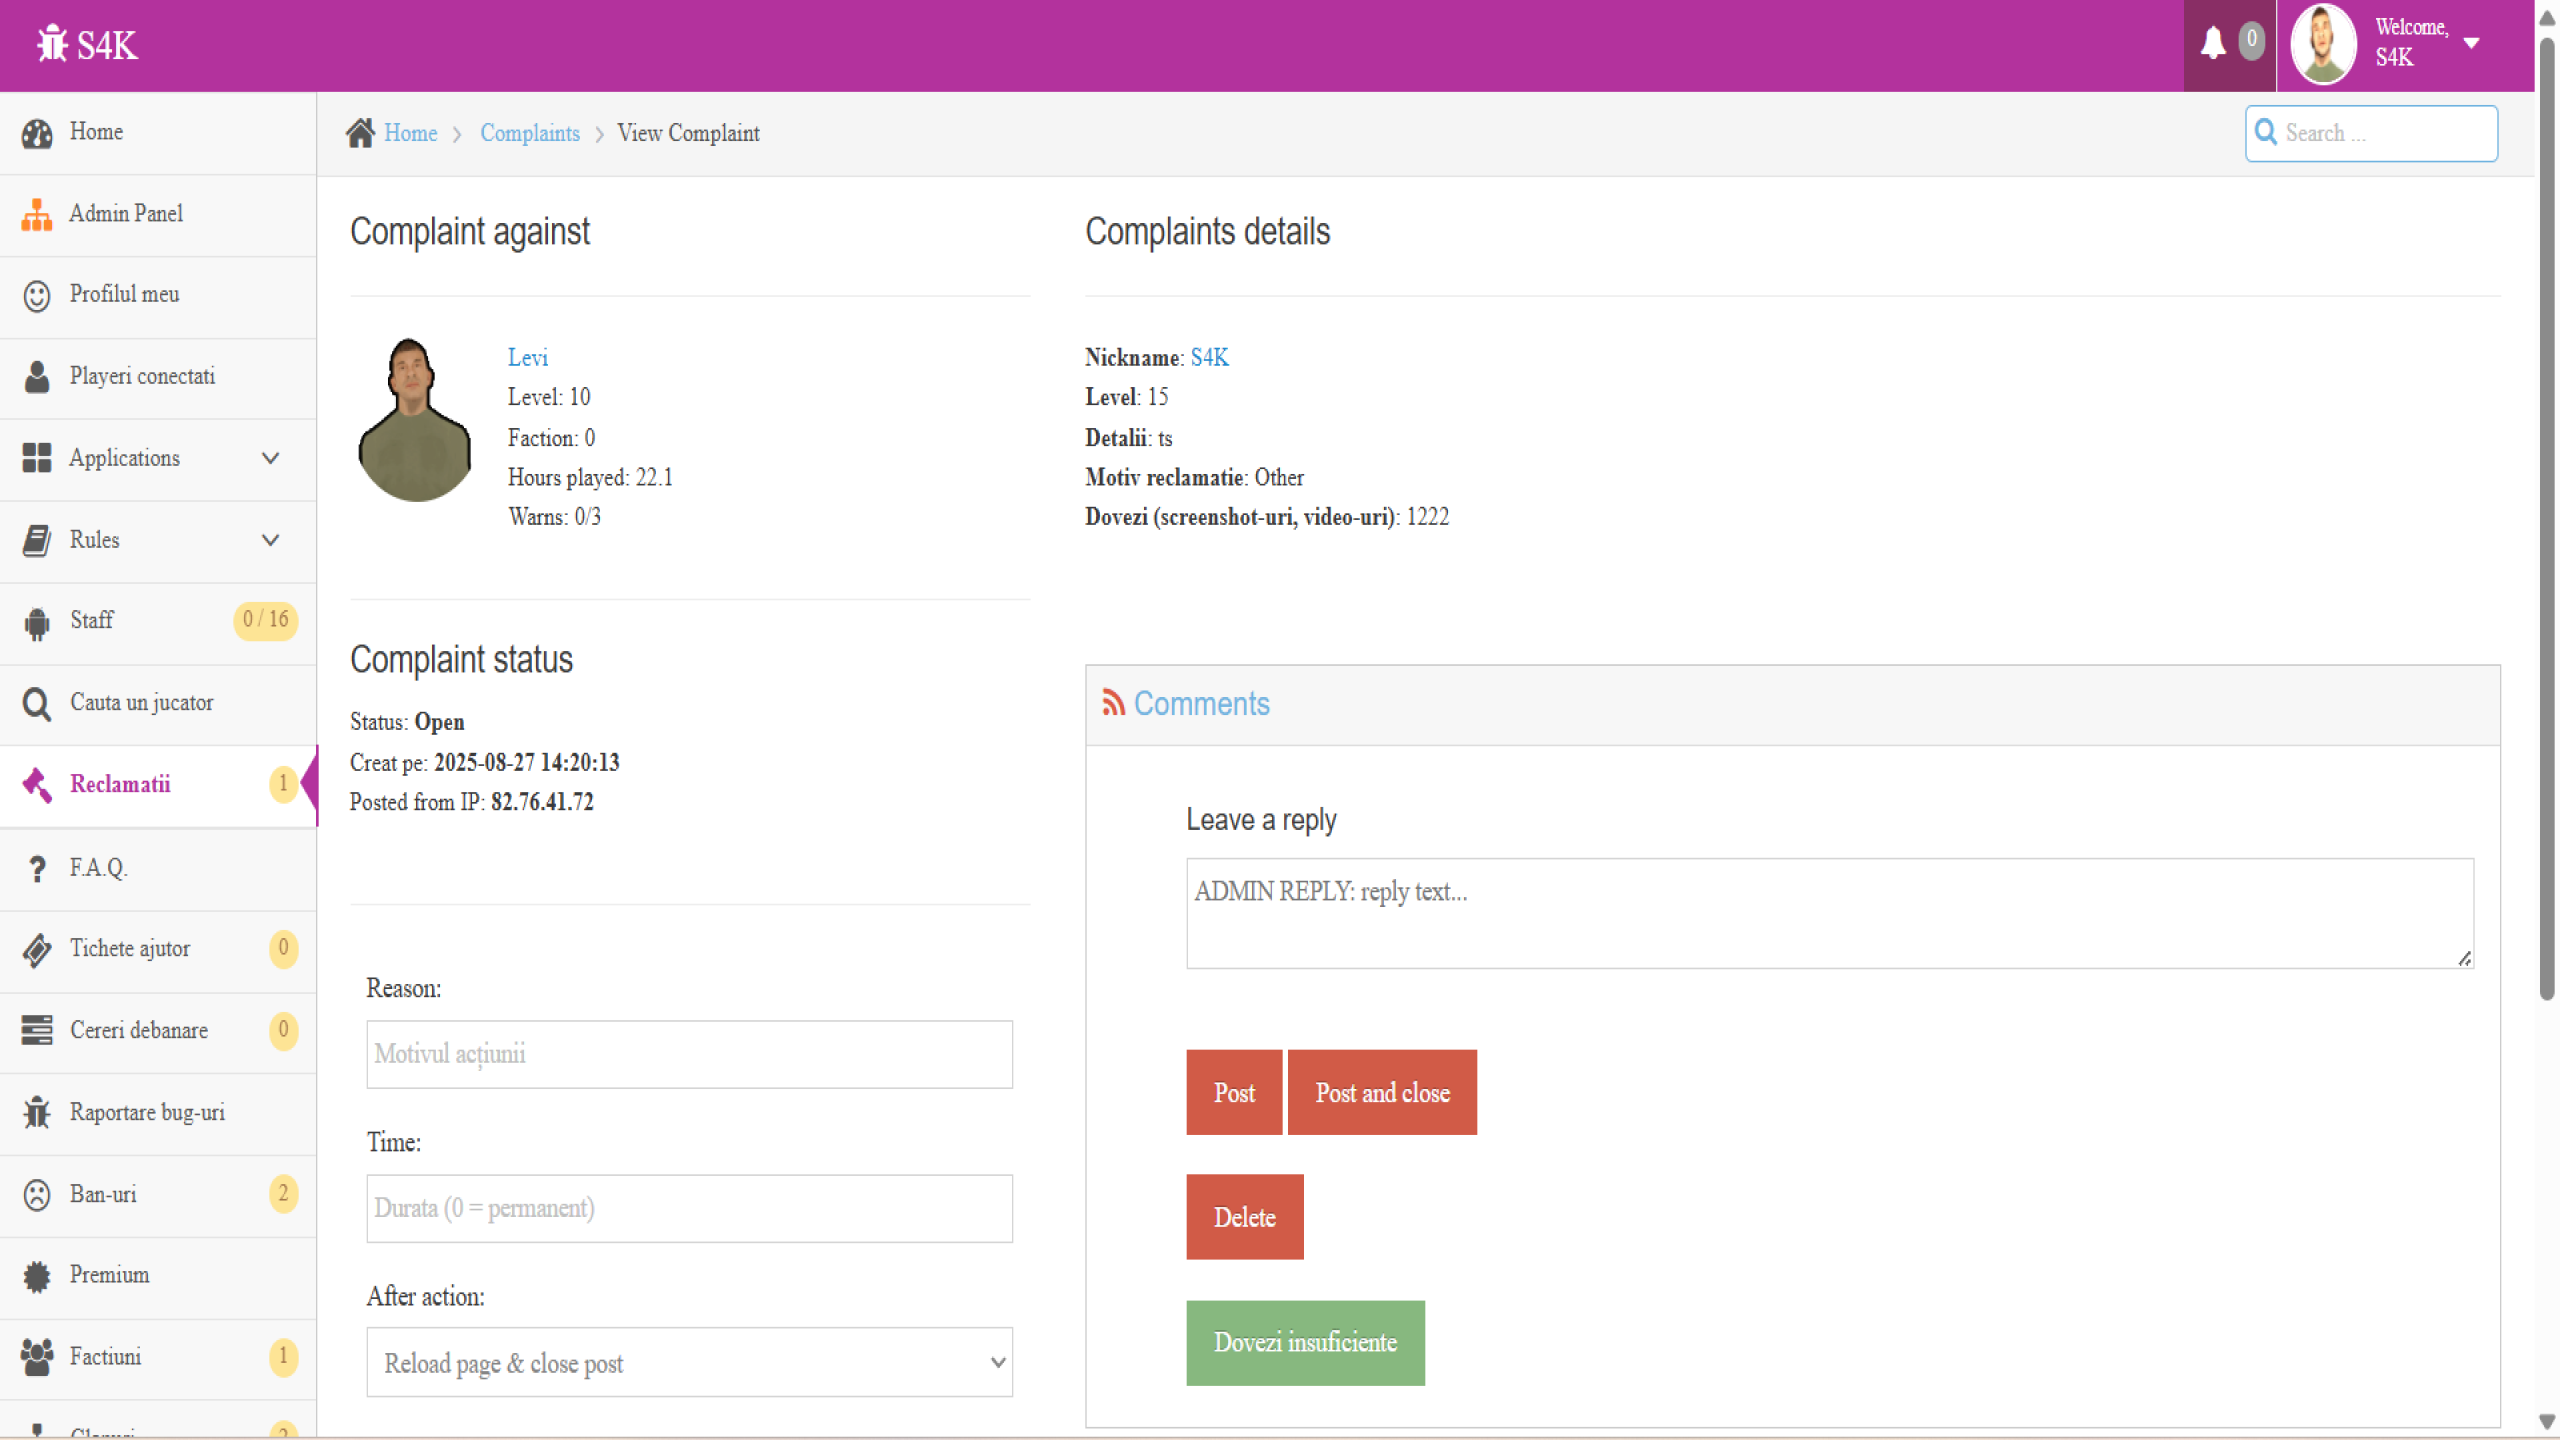
Task: Click the Post and close button
Action: pyautogui.click(x=1381, y=1093)
